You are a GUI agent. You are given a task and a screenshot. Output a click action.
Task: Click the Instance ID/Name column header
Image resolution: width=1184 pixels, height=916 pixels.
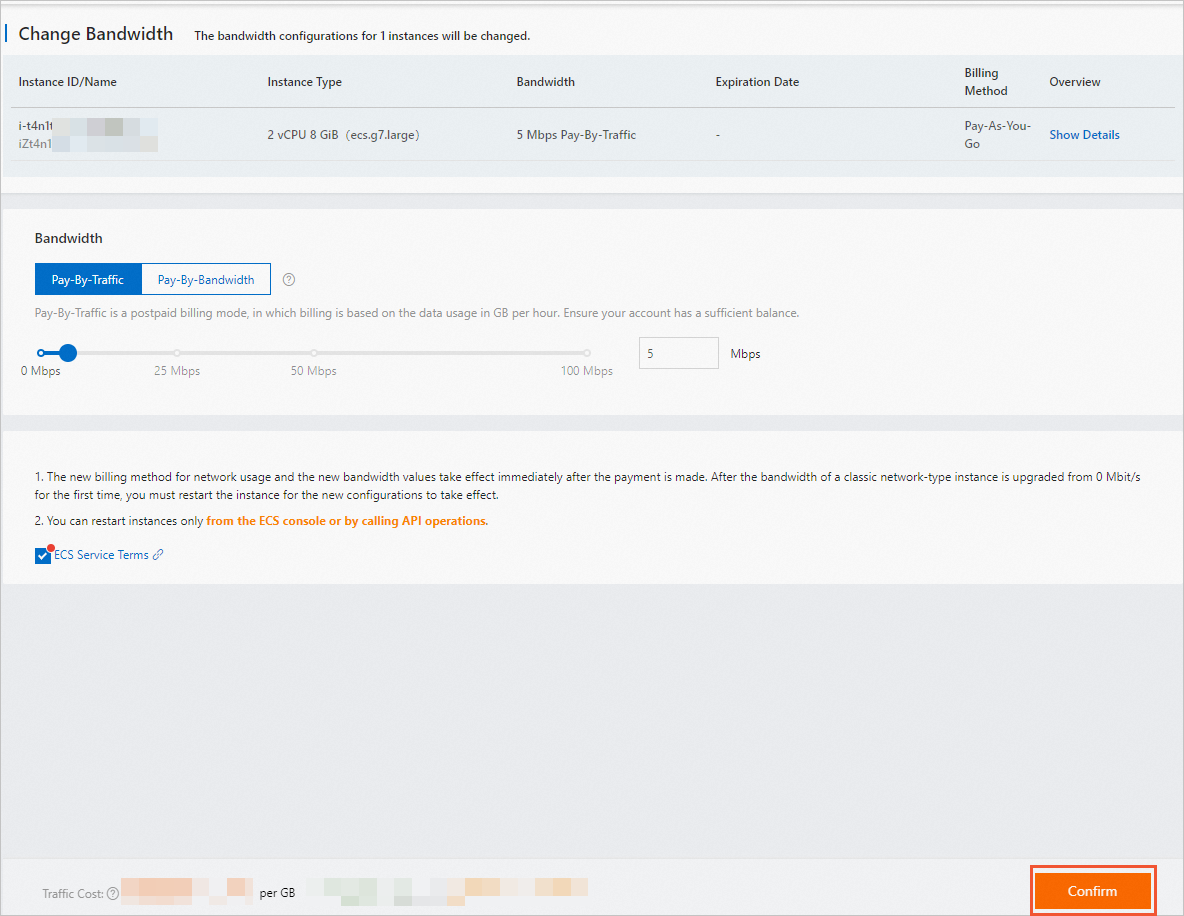pyautogui.click(x=67, y=82)
